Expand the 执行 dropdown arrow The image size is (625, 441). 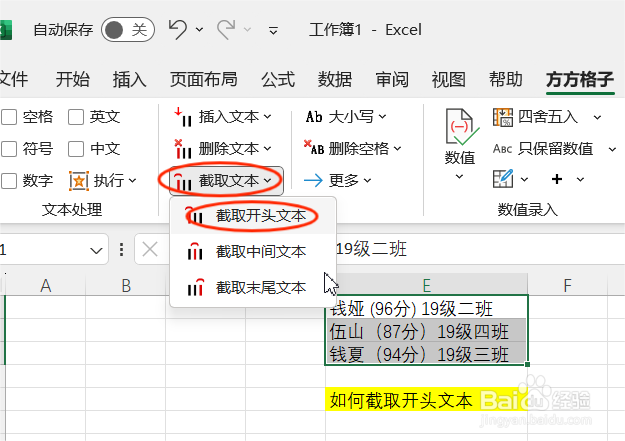point(133,181)
